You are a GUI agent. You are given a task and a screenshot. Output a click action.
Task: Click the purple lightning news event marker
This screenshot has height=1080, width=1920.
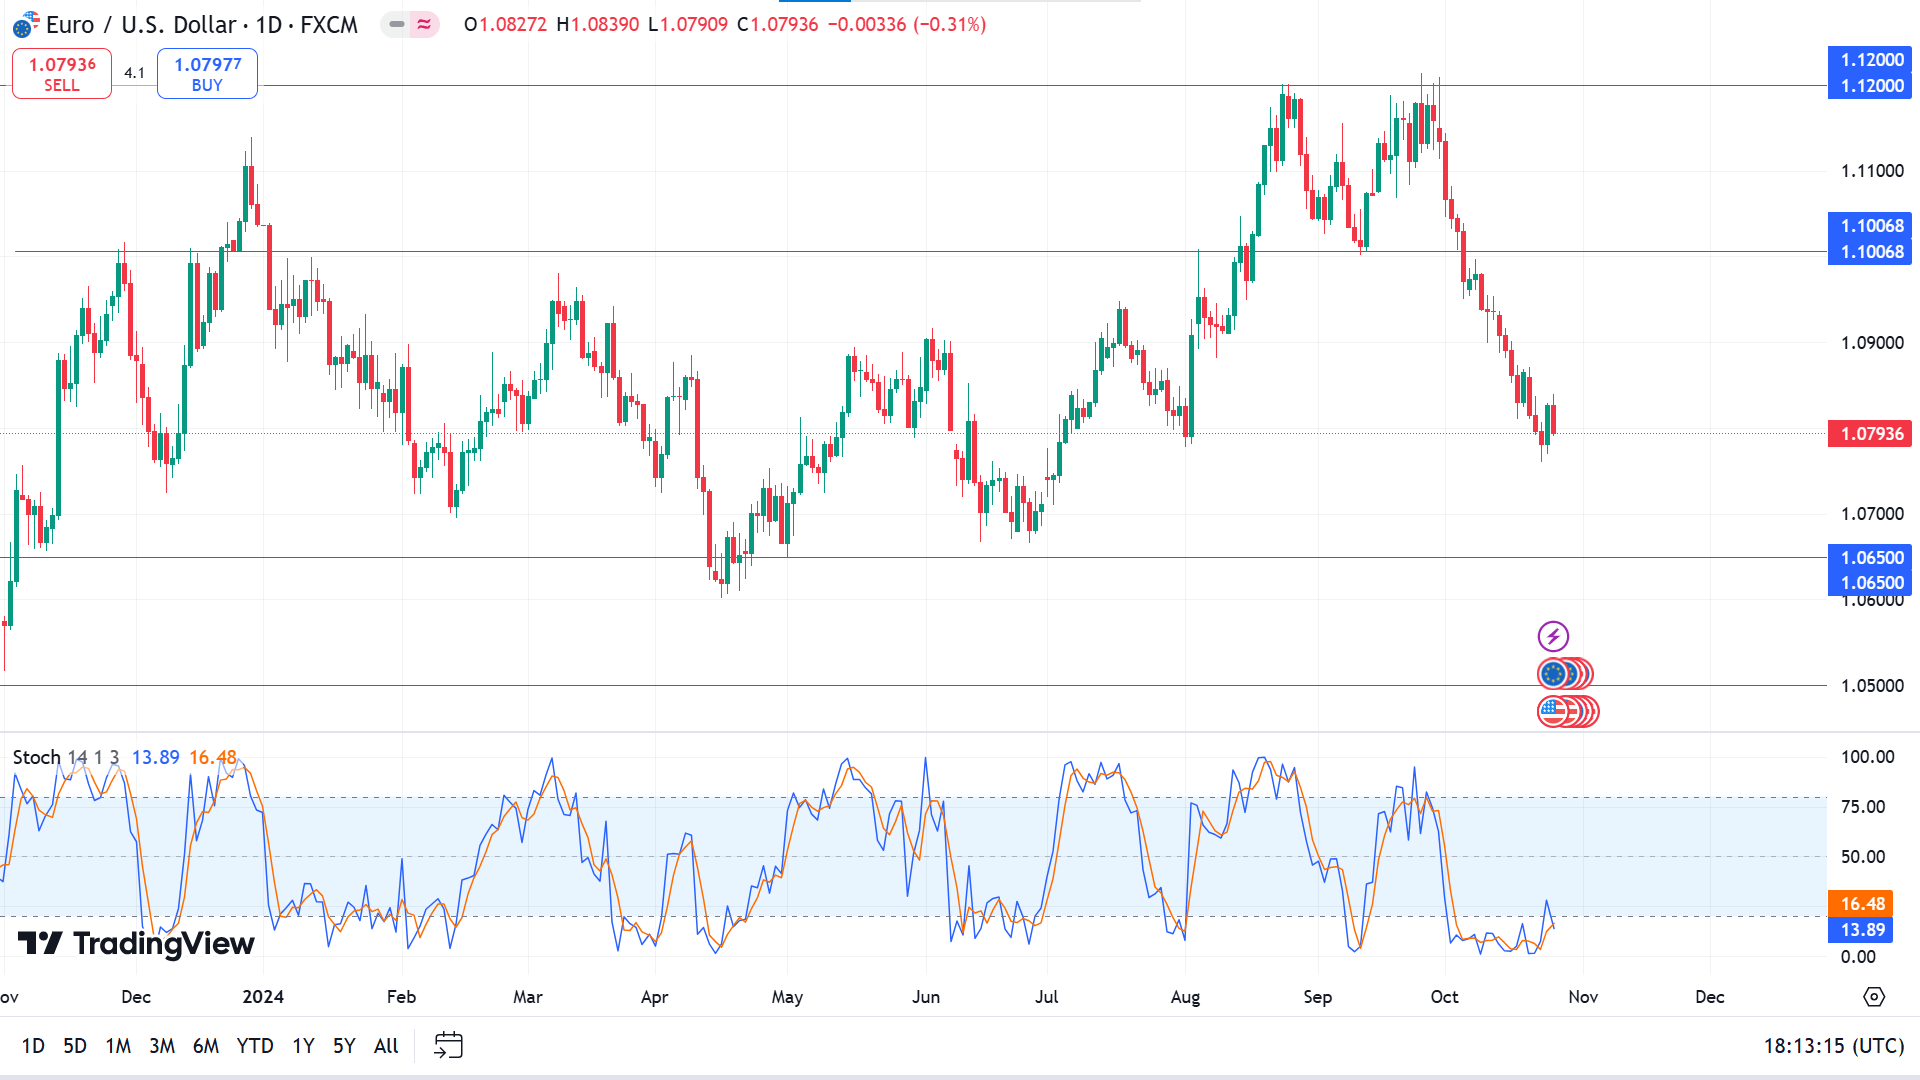[1553, 636]
